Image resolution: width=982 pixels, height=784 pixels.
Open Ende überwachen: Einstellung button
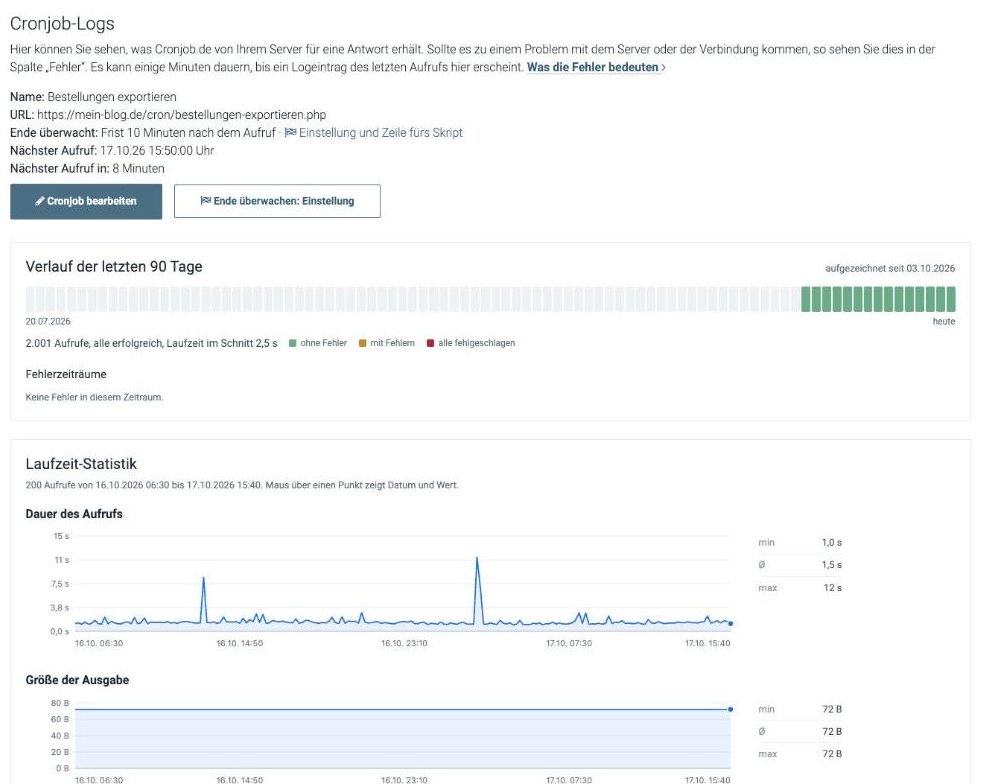[x=277, y=201]
